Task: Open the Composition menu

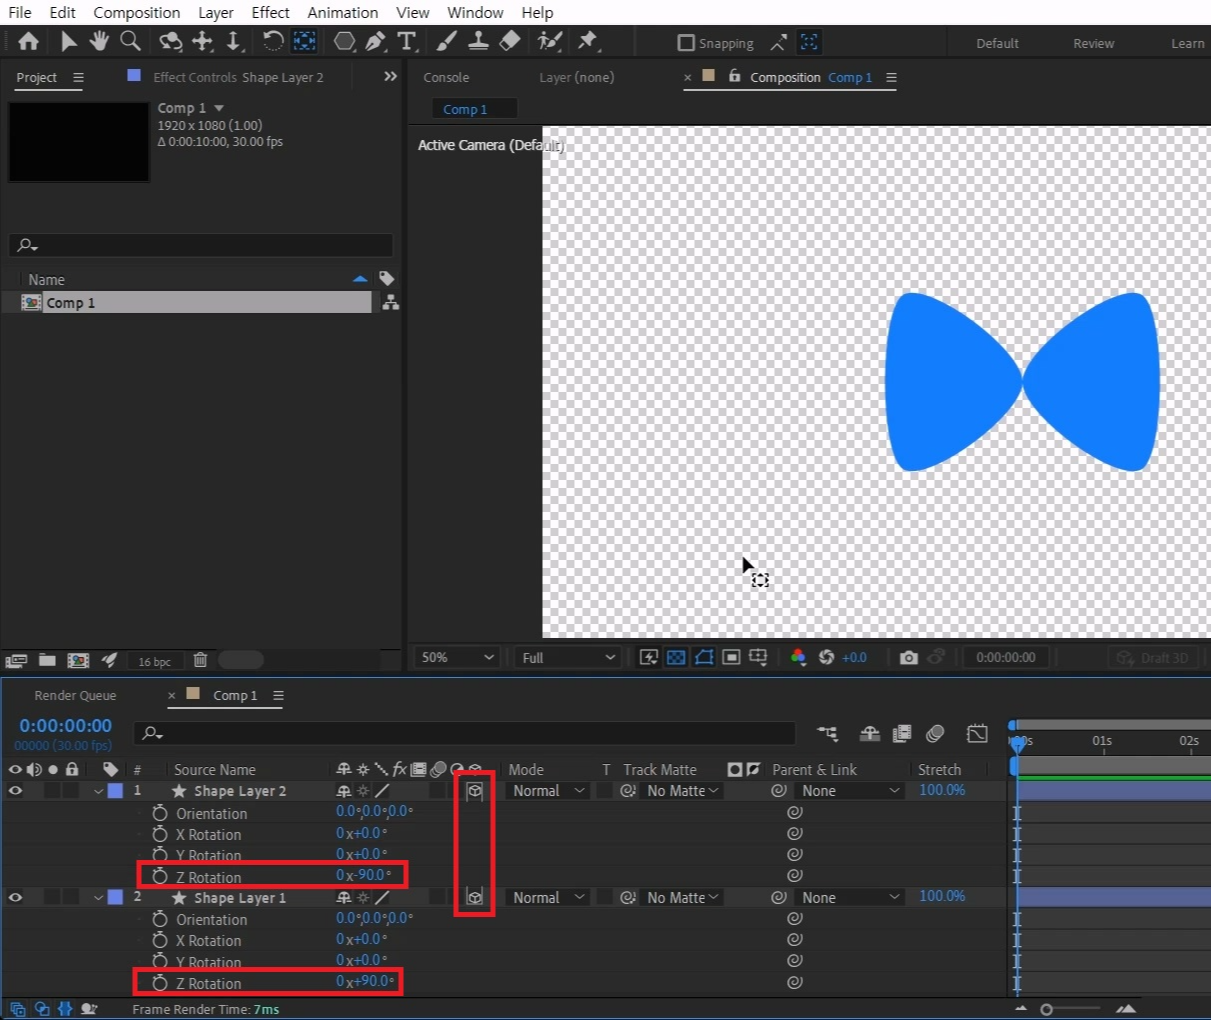Action: point(137,12)
